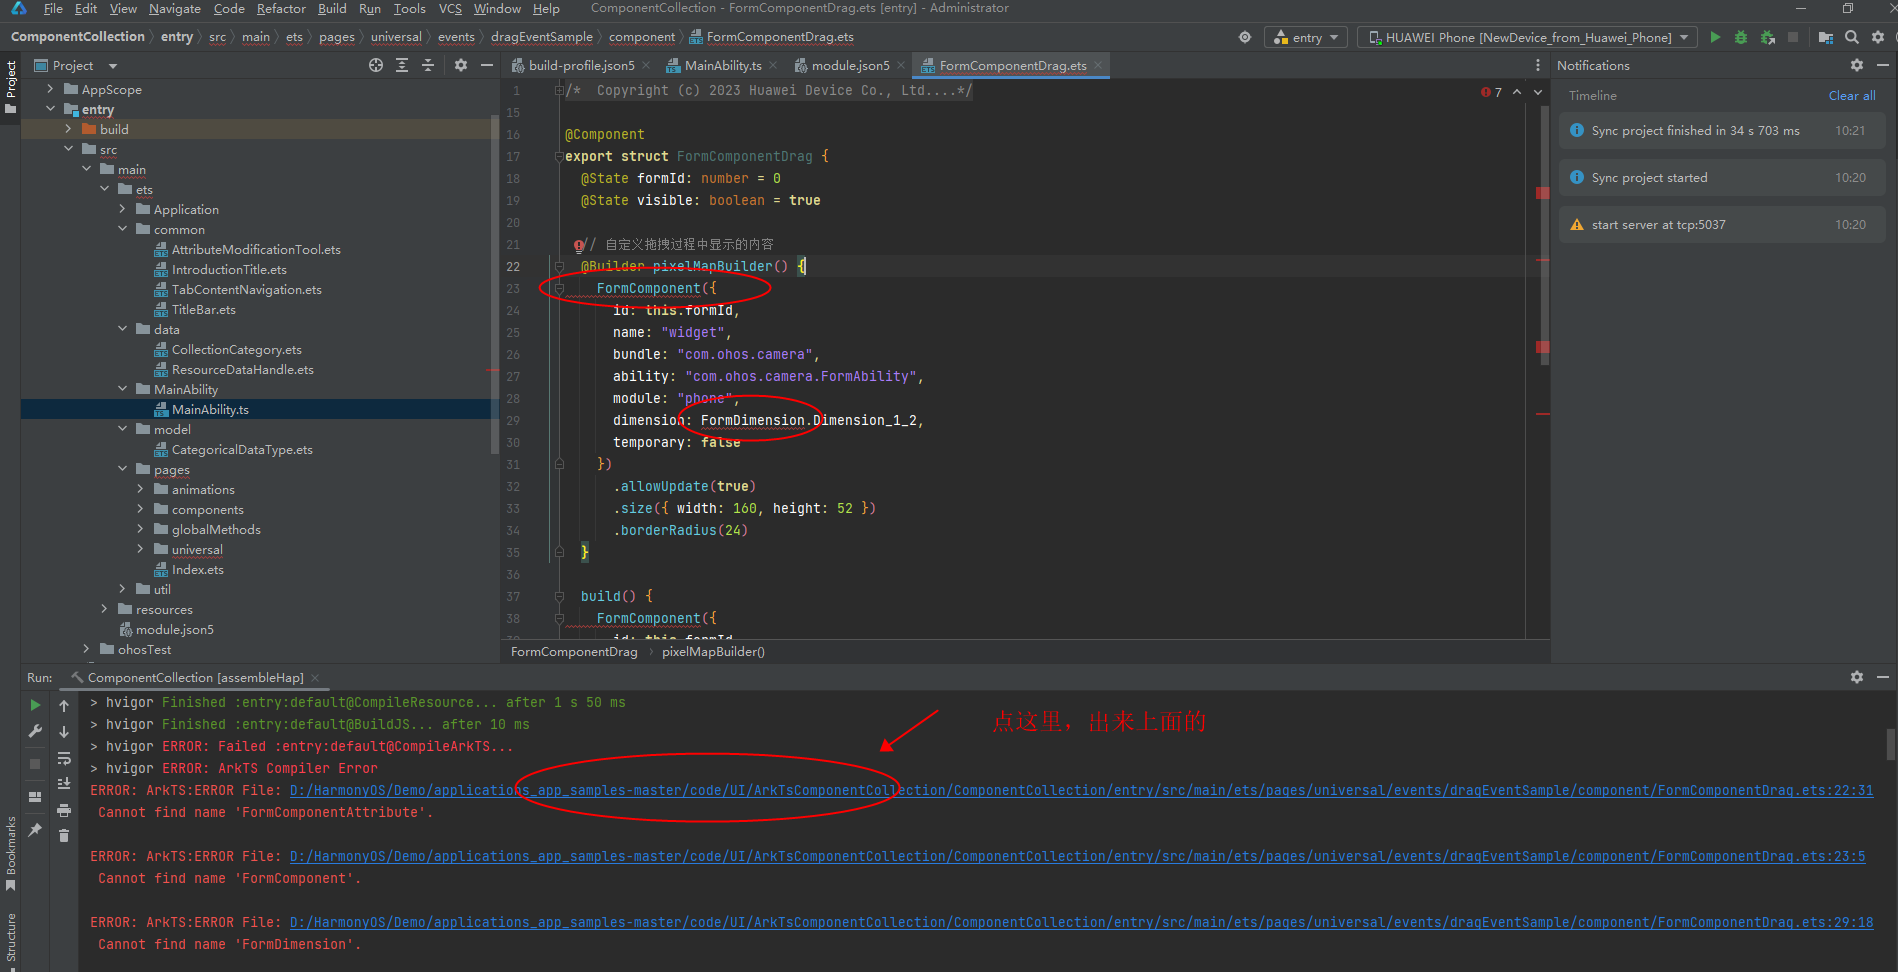Start debugging with the green bug icon
Screen dimensions: 1898x972
[1741, 37]
